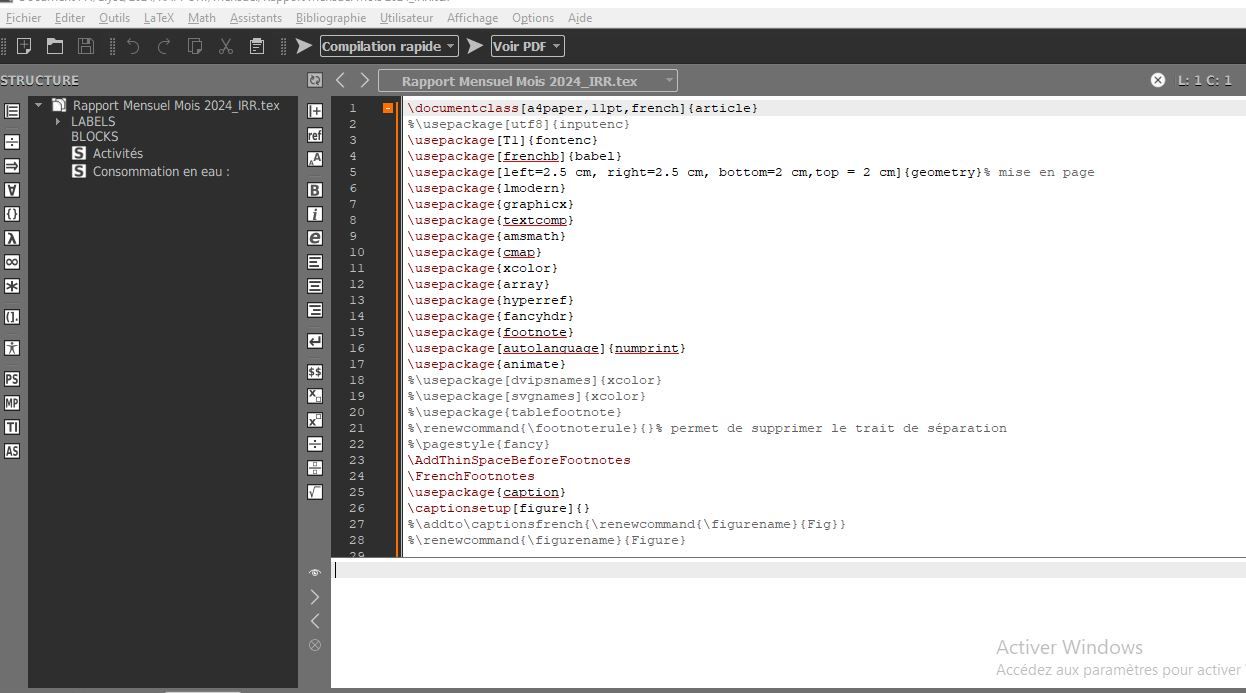Screen dimensions: 1246x693
Task: Open favorite symbols panel (asterisk icon)
Action: click(x=12, y=286)
